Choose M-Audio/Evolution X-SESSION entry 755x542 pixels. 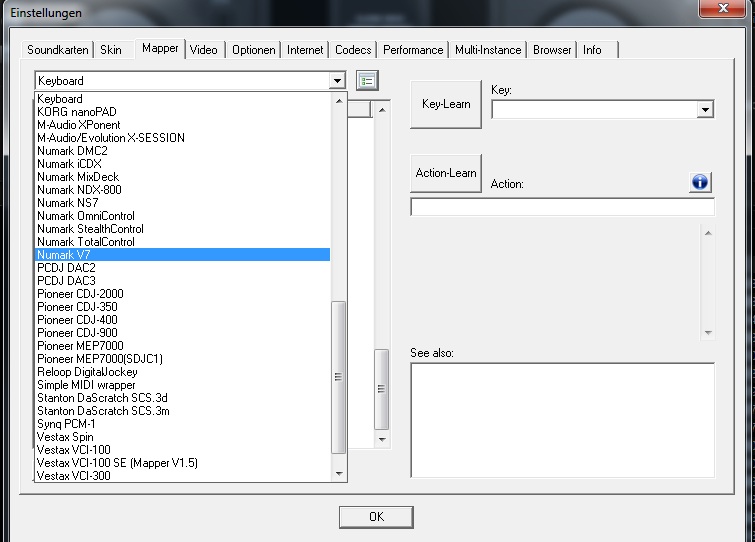coord(183,138)
